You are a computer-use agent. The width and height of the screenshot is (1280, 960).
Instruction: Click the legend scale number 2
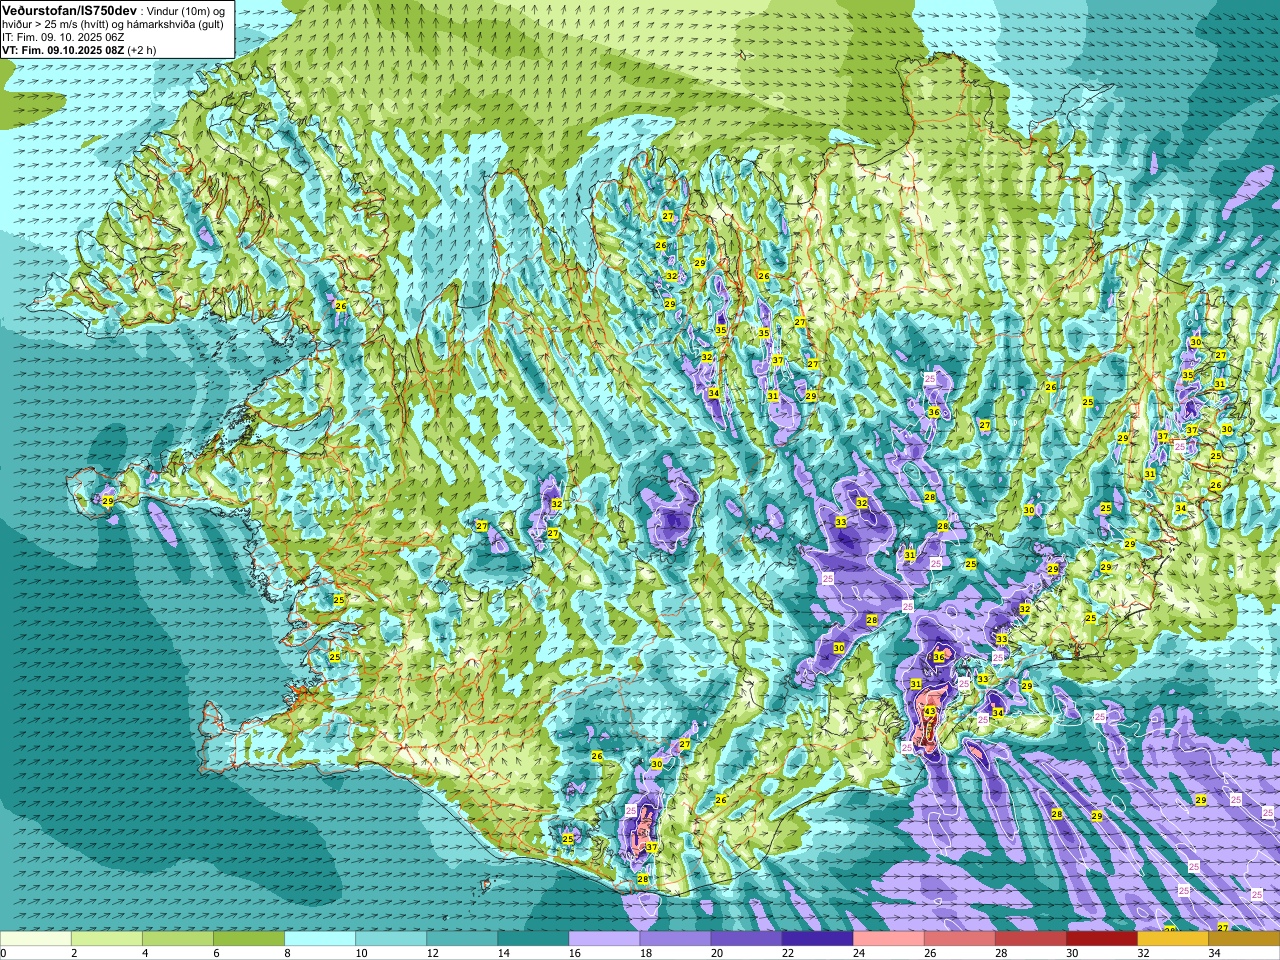[75, 953]
